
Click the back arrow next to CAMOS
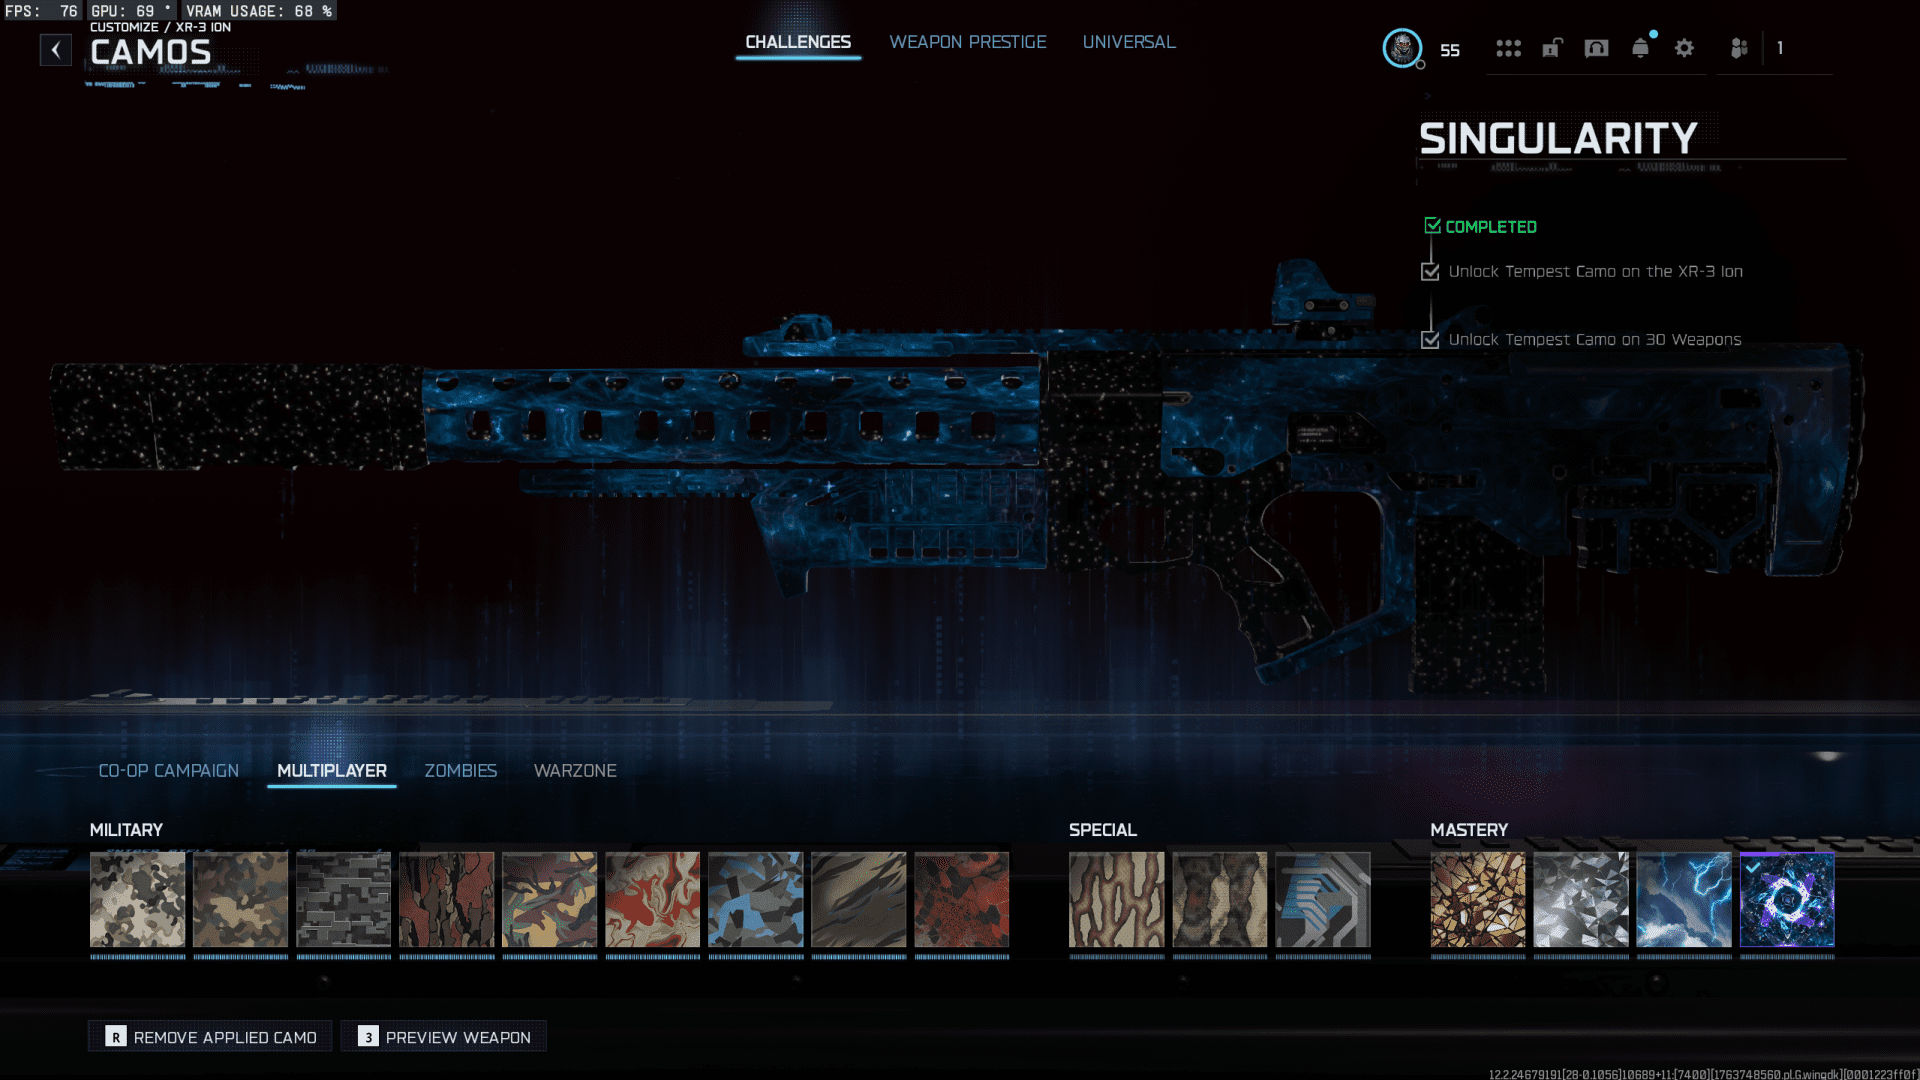pos(56,49)
